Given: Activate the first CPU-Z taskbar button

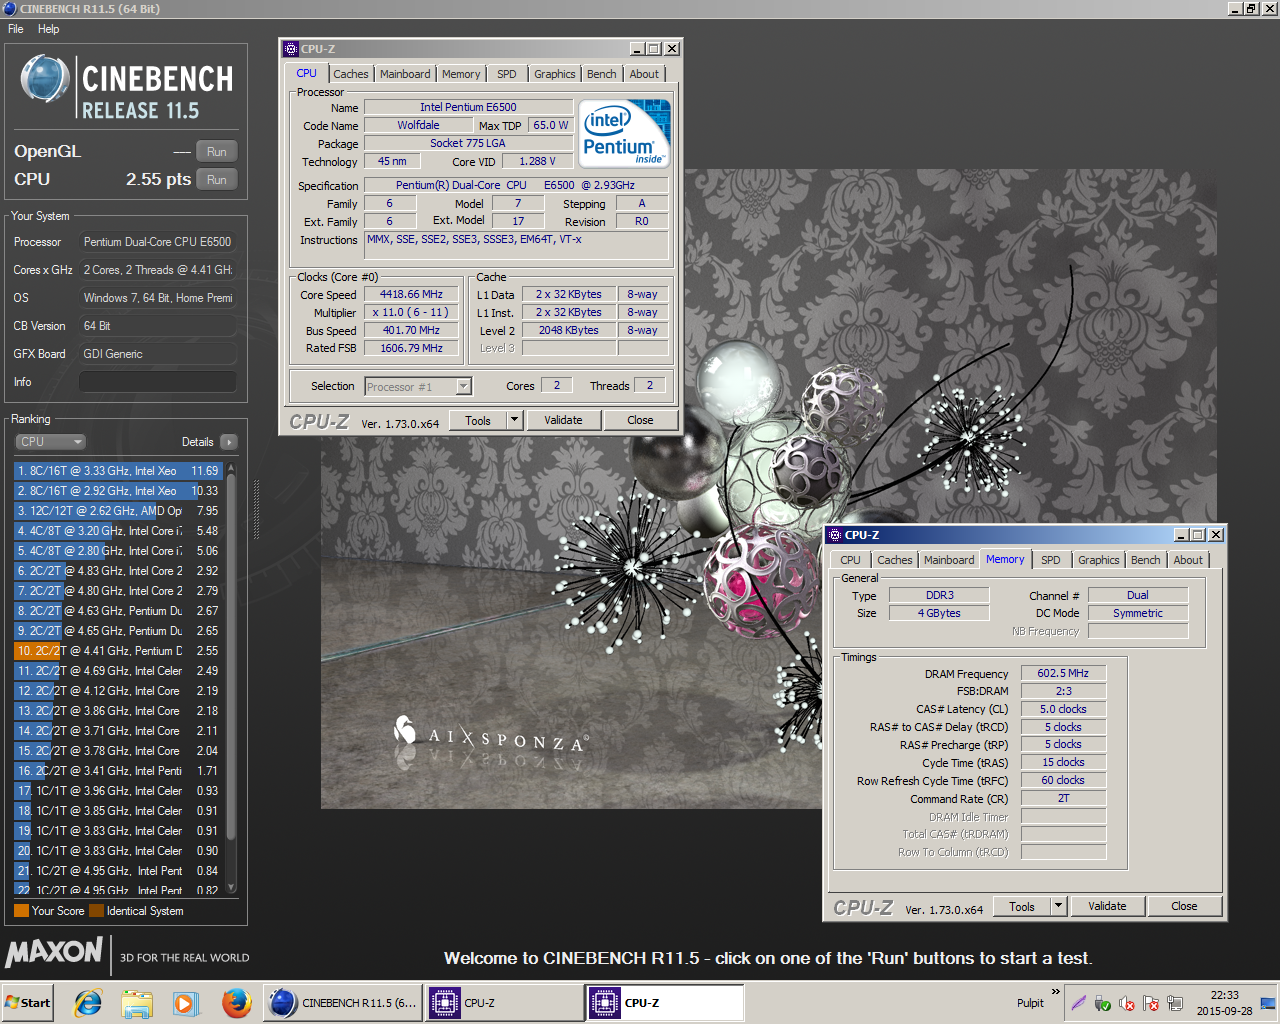Looking at the screenshot, I should [x=505, y=1003].
